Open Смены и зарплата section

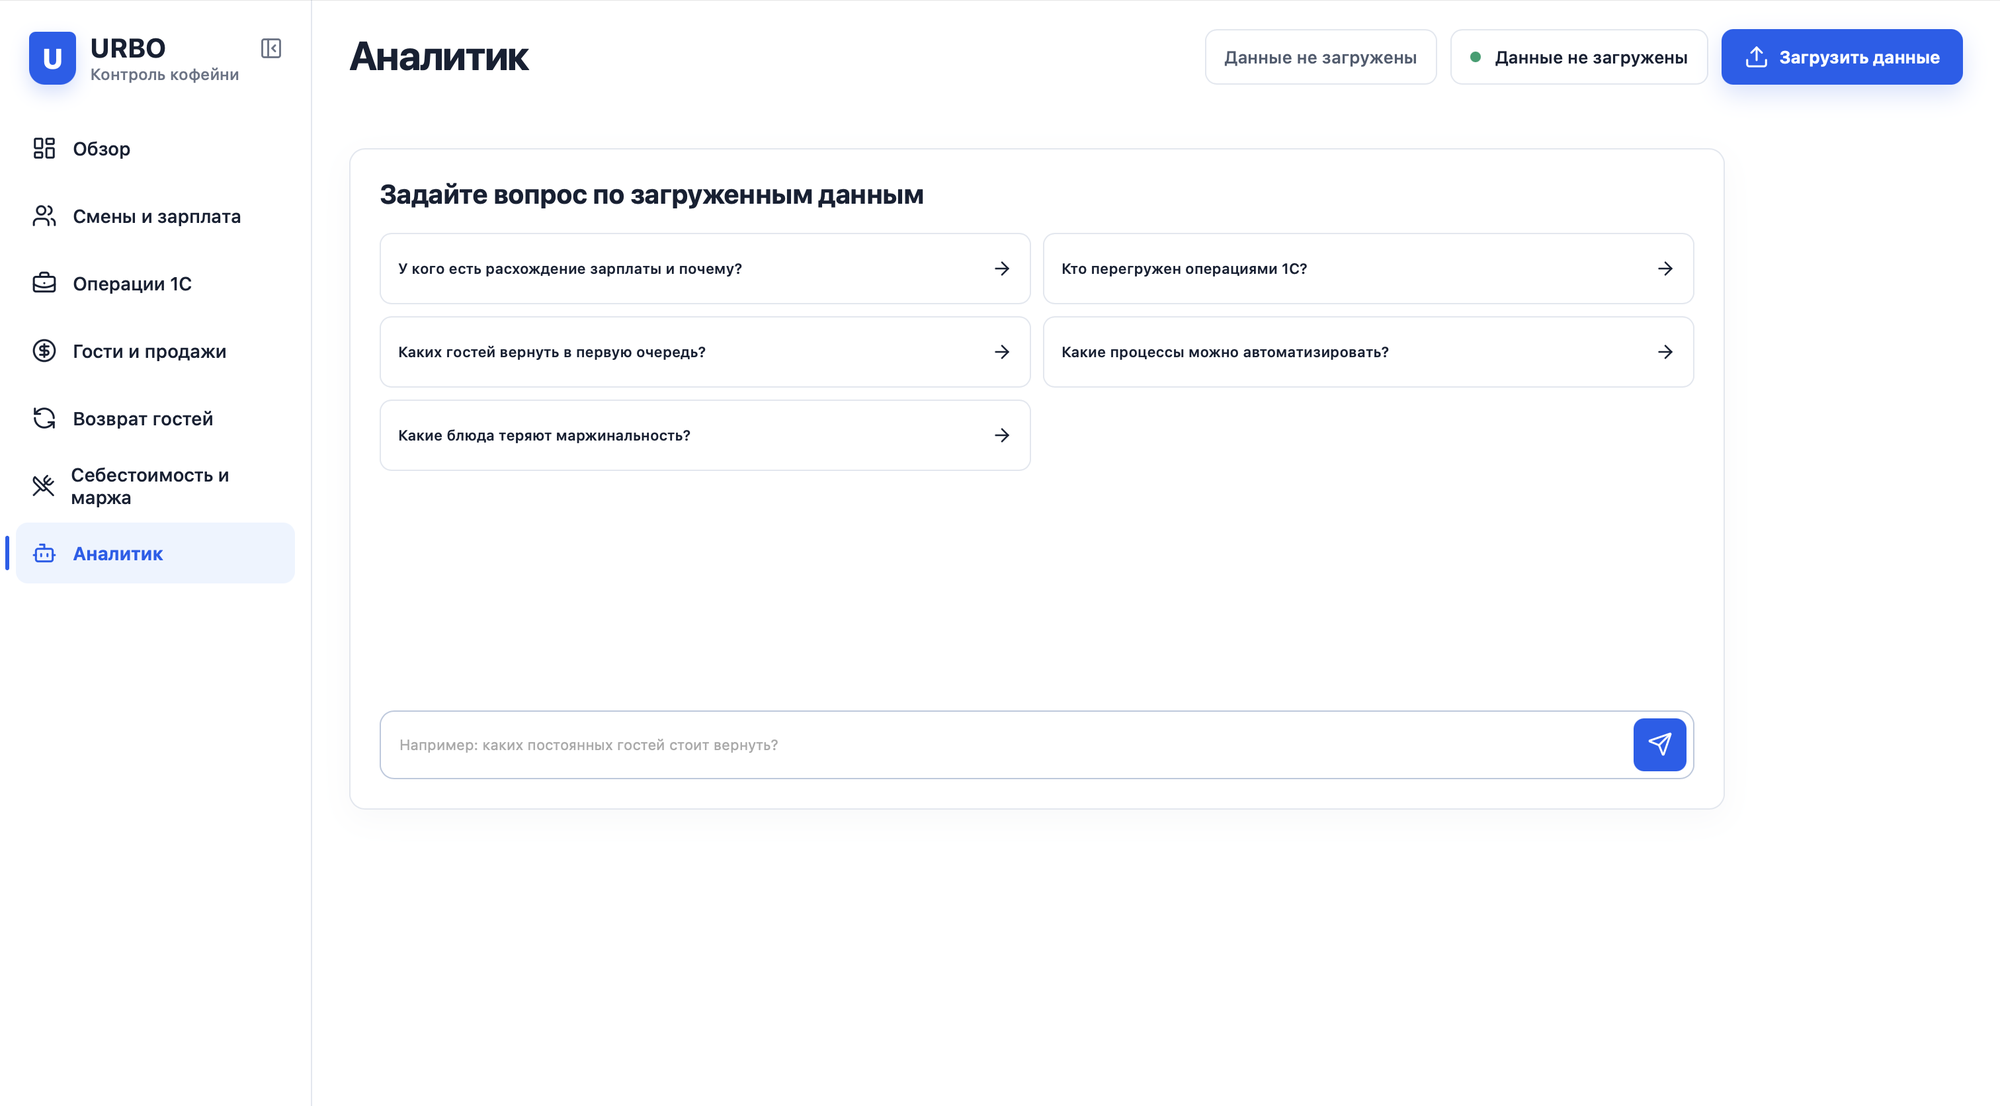[x=155, y=216]
